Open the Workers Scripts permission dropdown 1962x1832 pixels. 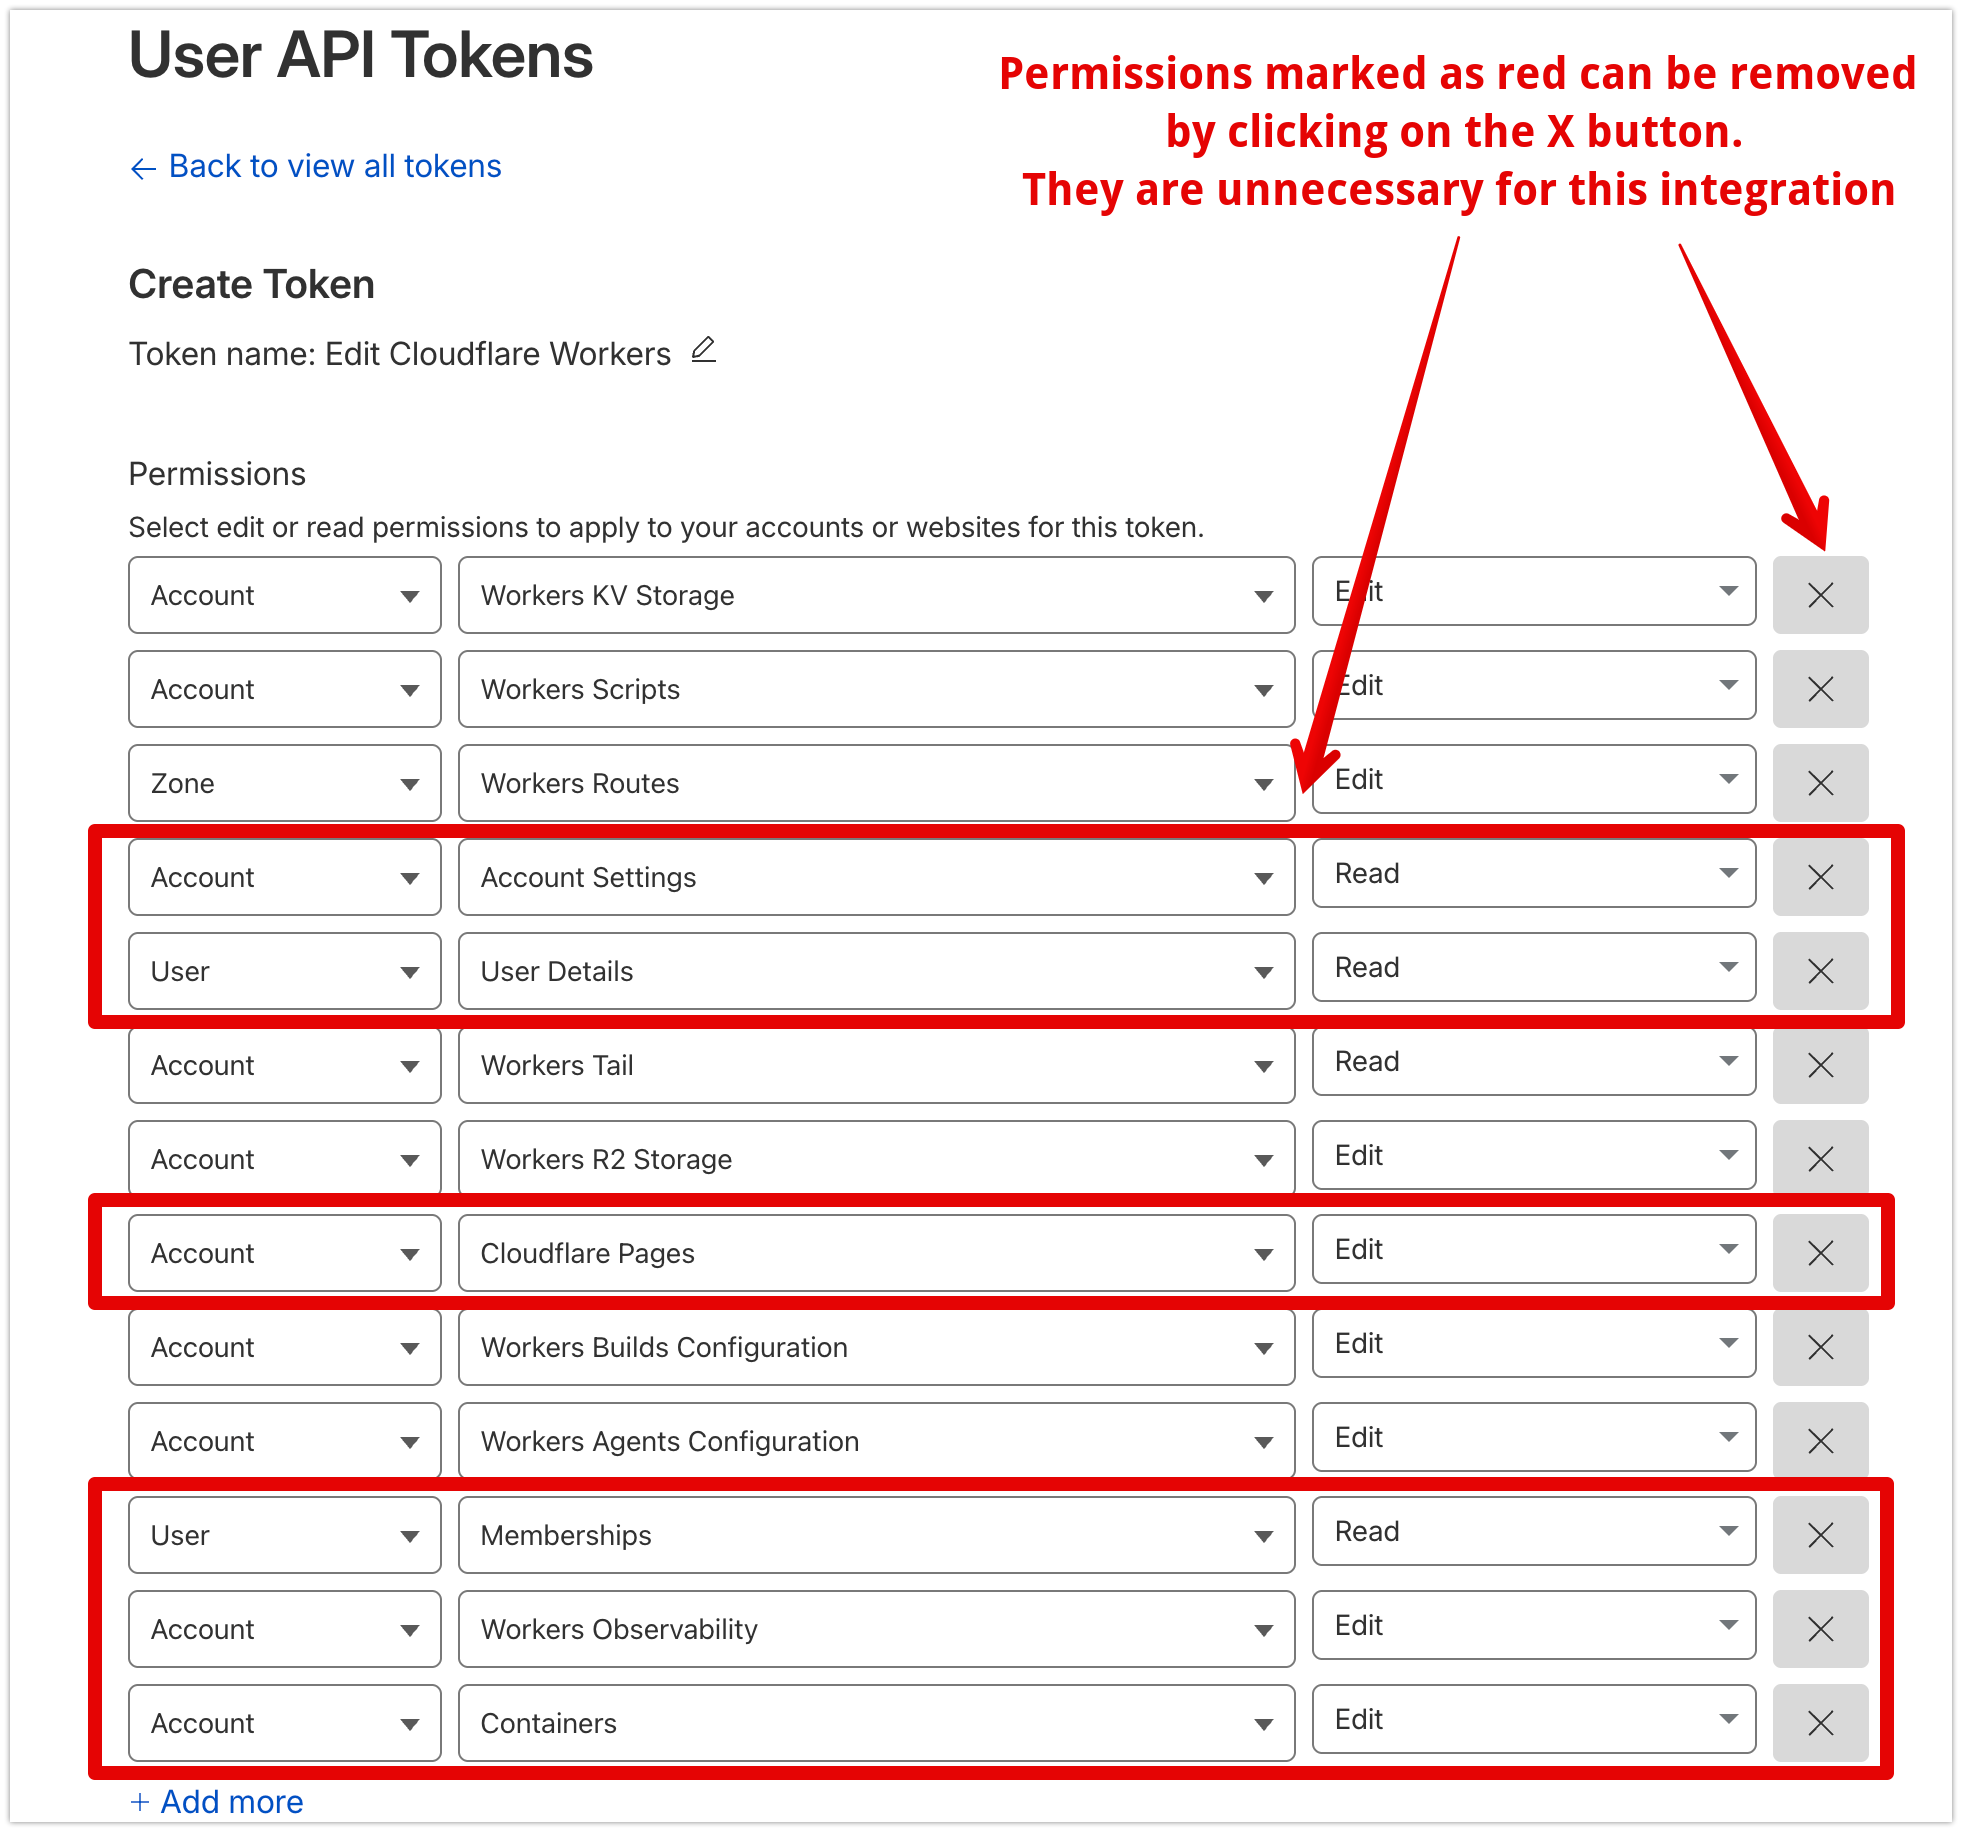click(876, 689)
